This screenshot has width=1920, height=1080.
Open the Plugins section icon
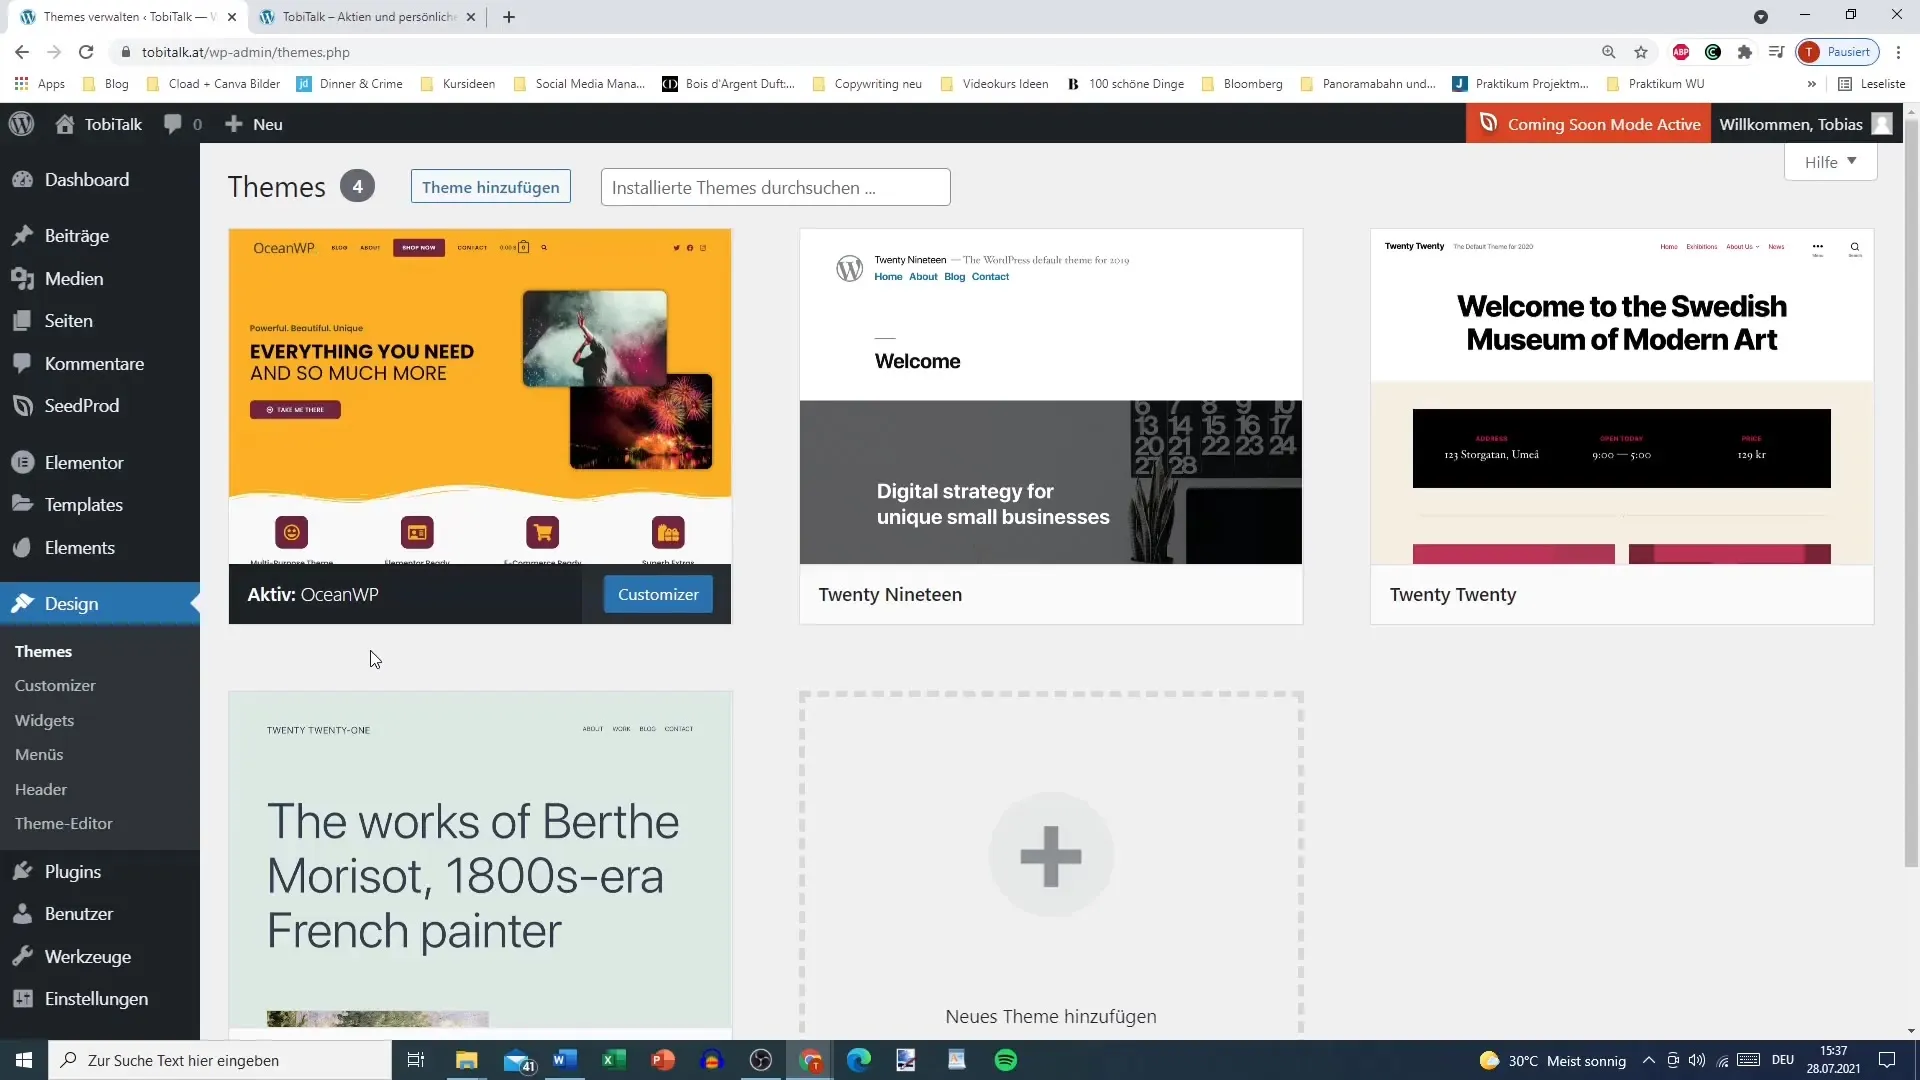point(22,872)
